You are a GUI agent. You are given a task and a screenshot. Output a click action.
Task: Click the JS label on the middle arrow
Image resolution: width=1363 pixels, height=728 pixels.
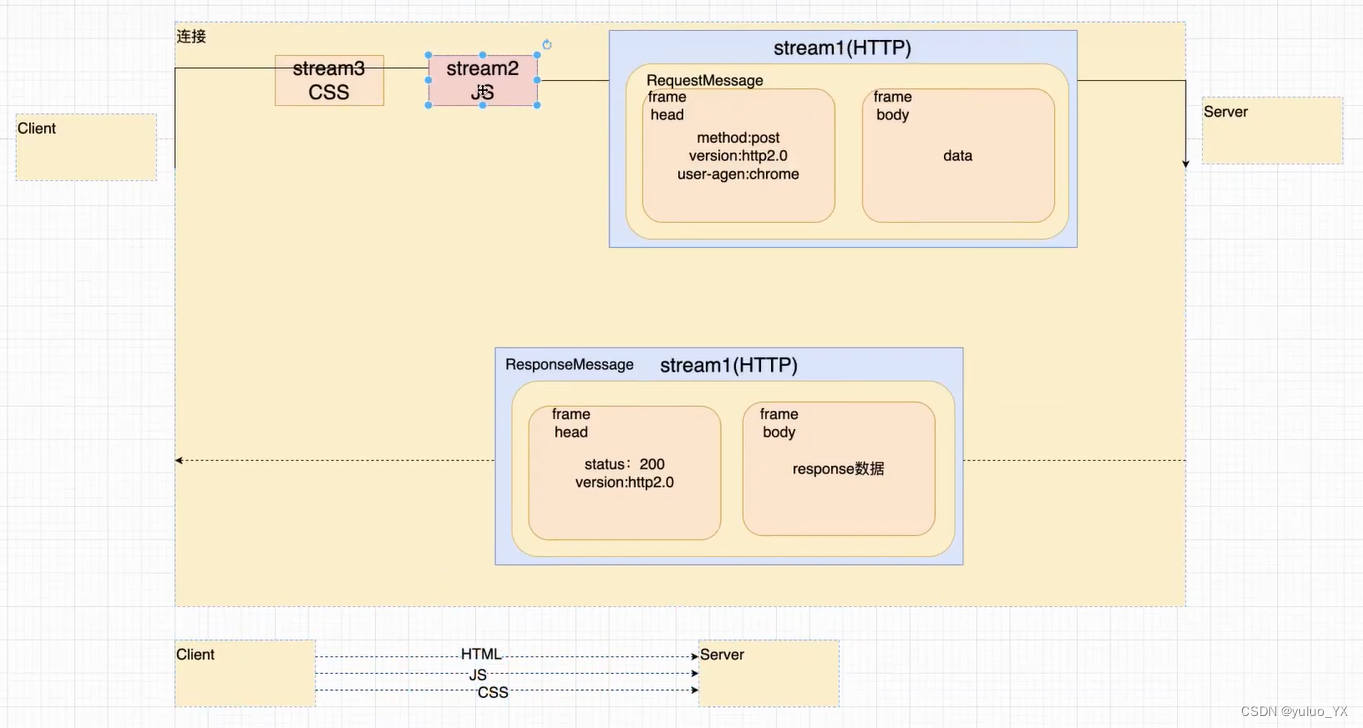coord(478,675)
